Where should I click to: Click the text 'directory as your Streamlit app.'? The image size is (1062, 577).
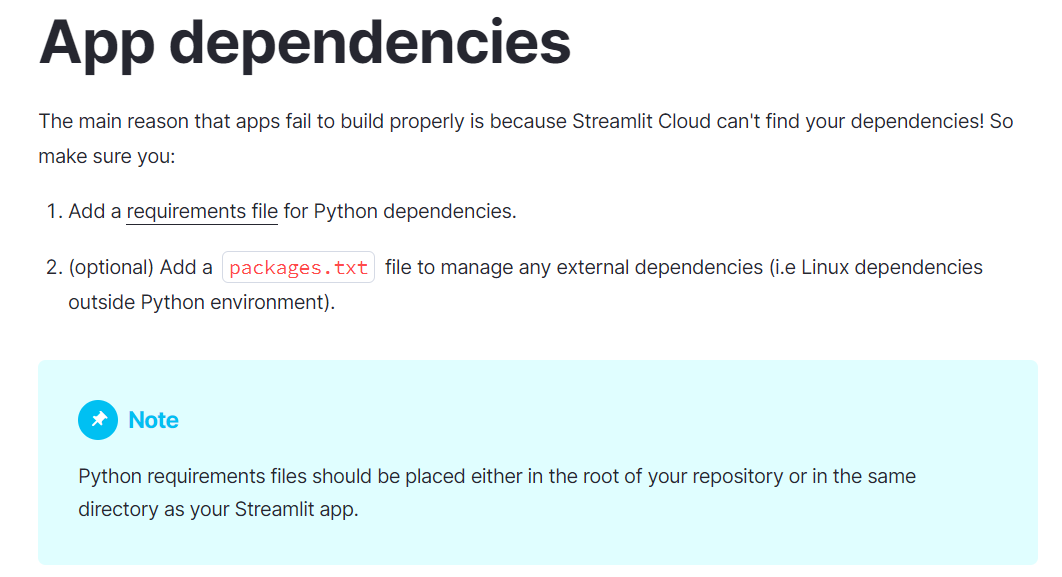click(218, 509)
